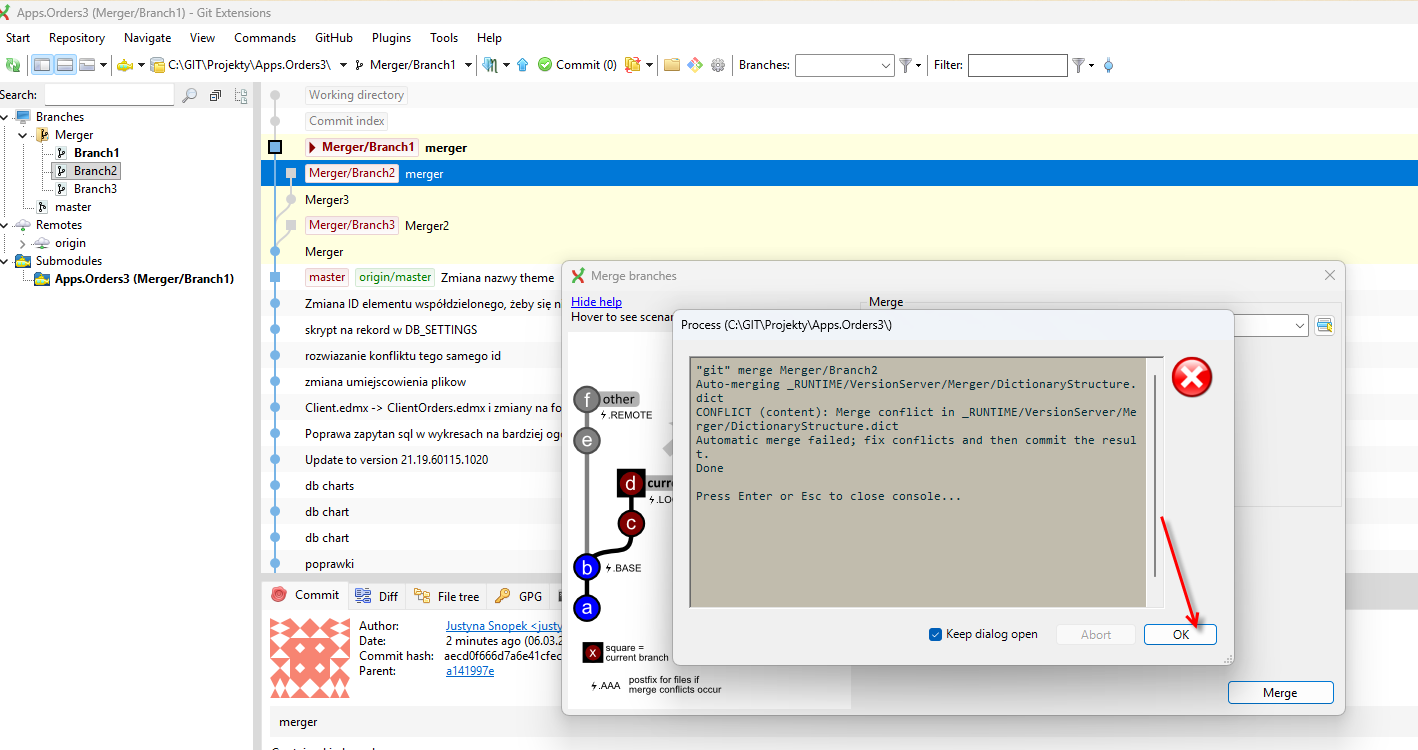Toggle the left panel layout button

click(42, 65)
